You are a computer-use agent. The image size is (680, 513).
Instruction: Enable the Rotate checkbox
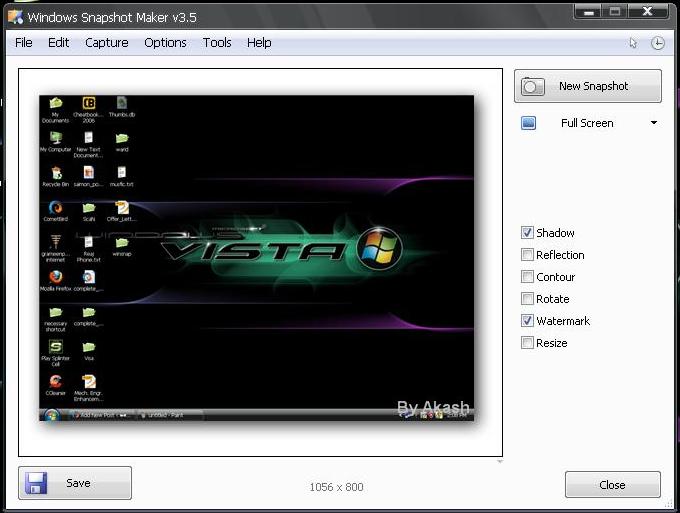[527, 298]
